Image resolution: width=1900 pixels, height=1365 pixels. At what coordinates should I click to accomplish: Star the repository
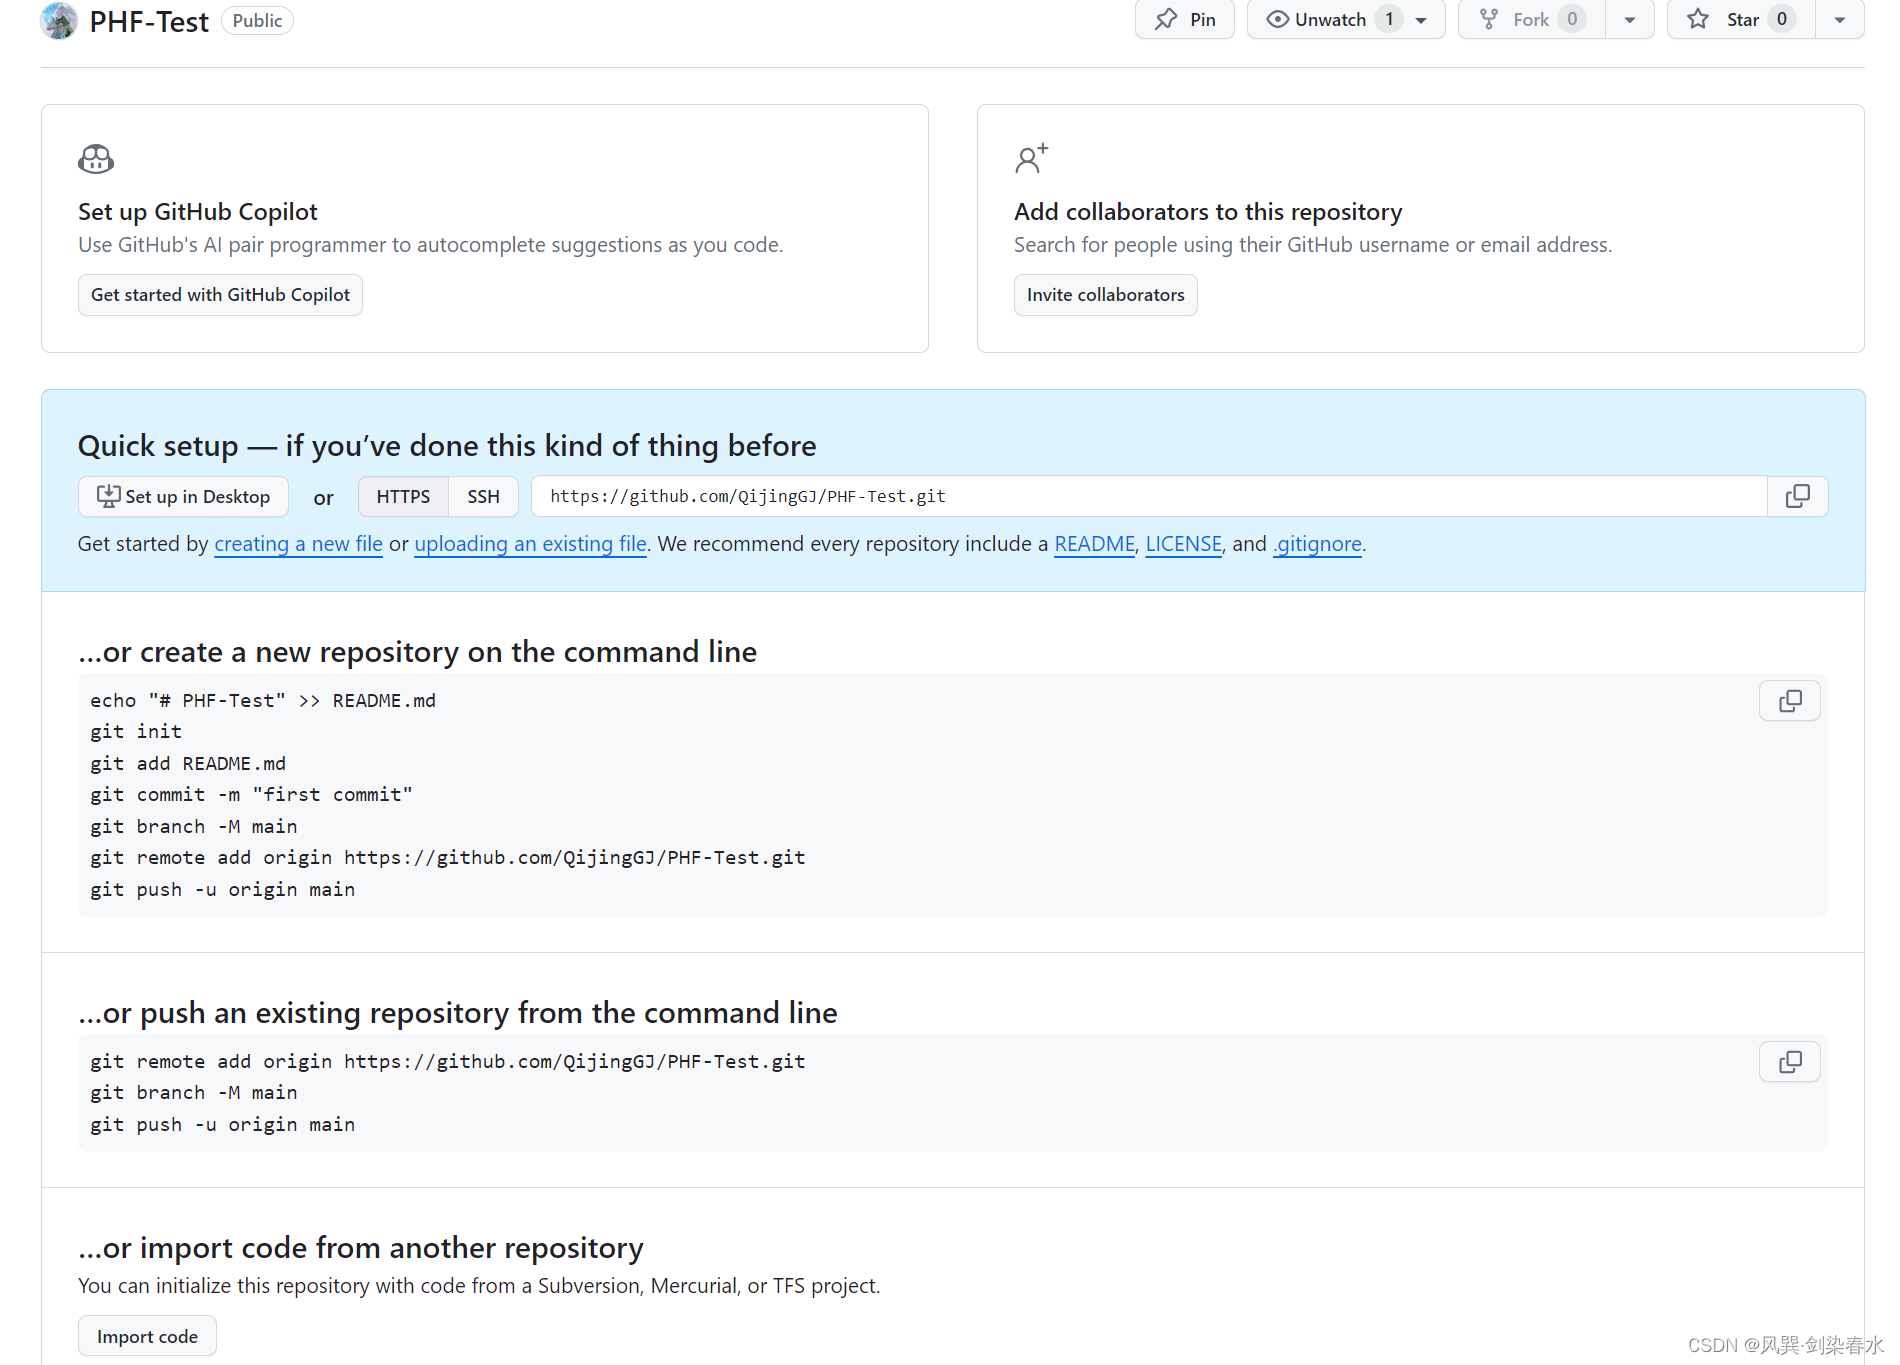(x=1741, y=20)
